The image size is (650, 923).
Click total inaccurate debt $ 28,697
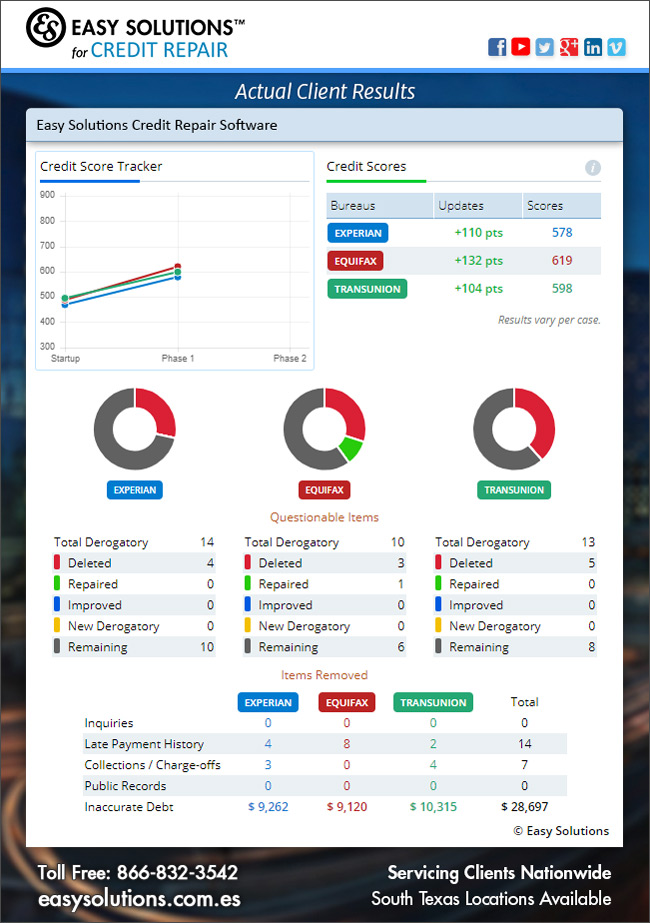coord(525,807)
